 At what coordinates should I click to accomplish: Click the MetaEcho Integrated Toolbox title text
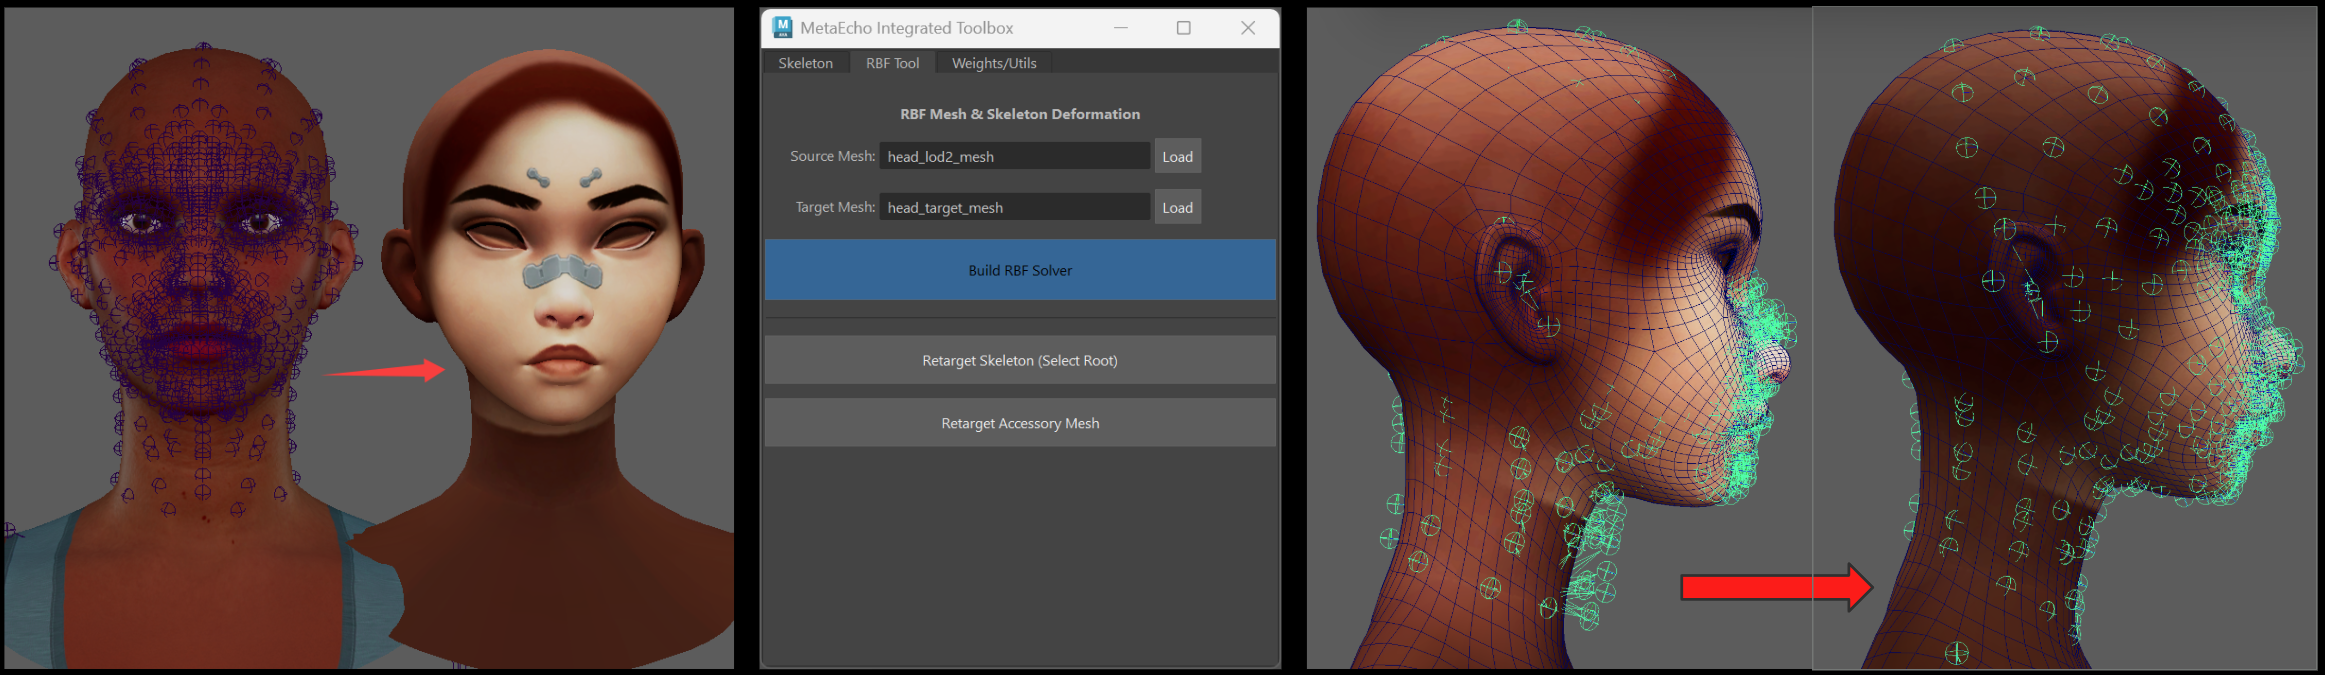906,28
